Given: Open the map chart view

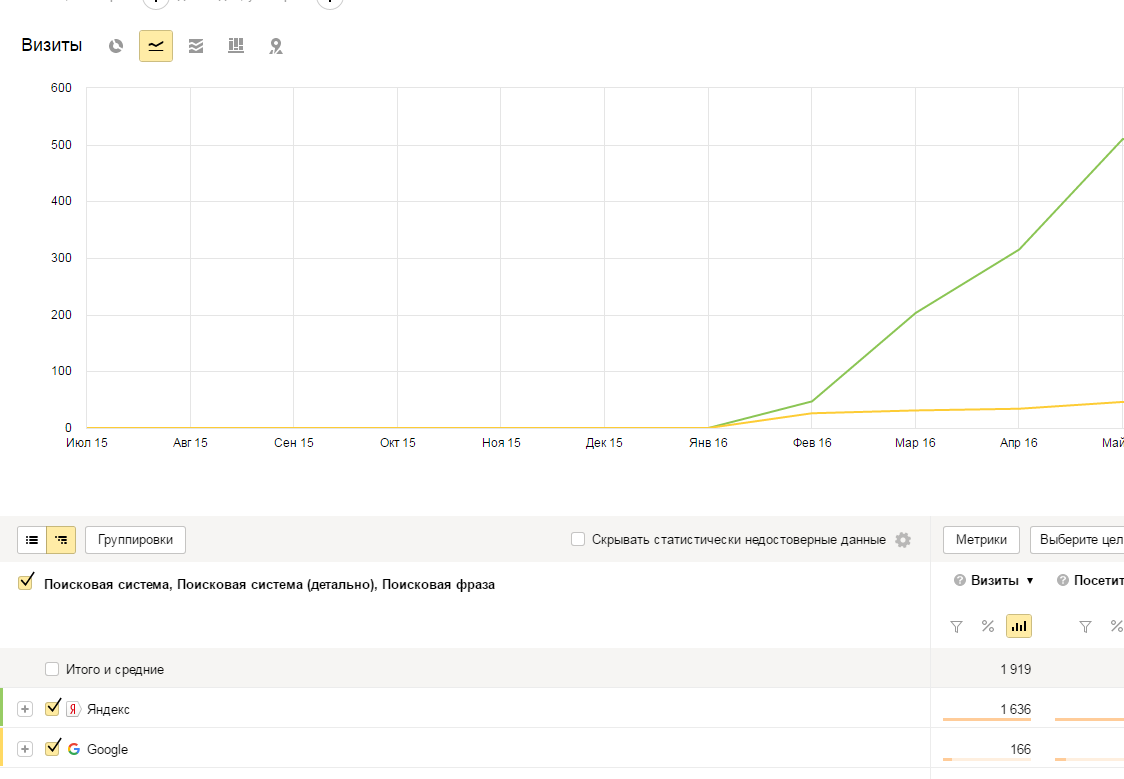Looking at the screenshot, I should click(x=276, y=46).
